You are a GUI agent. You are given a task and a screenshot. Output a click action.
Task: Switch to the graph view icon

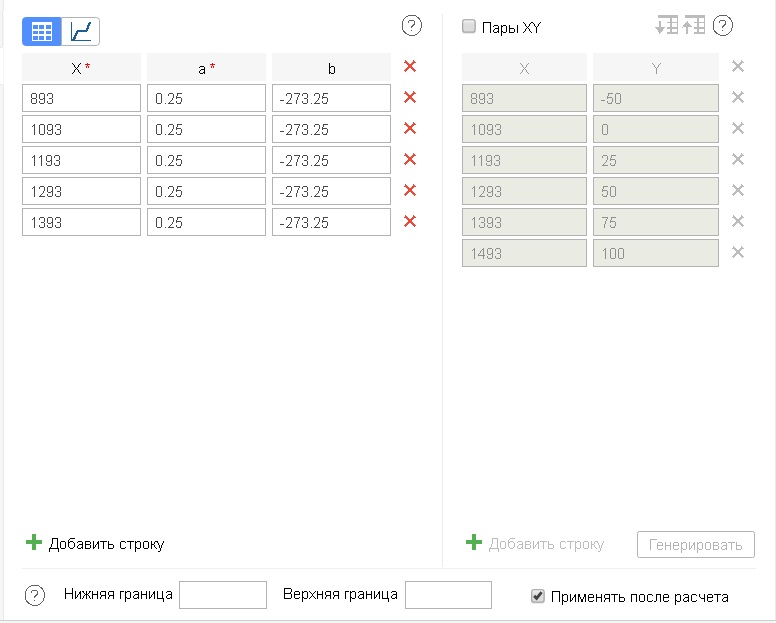pyautogui.click(x=81, y=31)
